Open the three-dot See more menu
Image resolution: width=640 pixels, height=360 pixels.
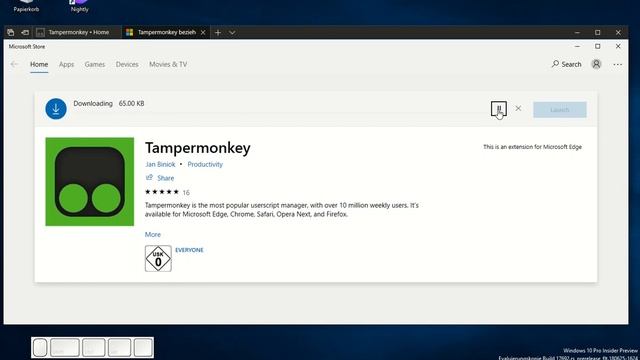(618, 64)
